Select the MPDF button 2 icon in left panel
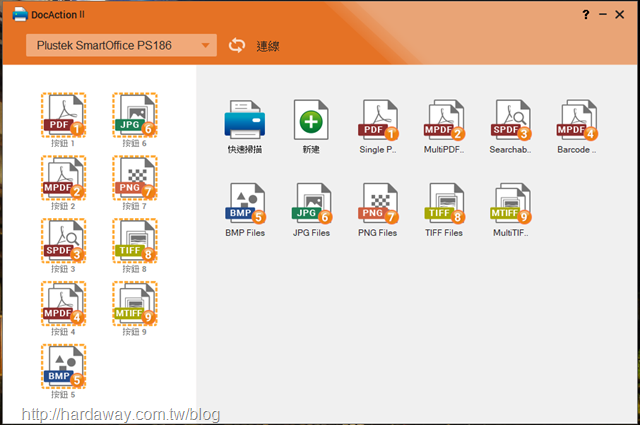 click(63, 178)
